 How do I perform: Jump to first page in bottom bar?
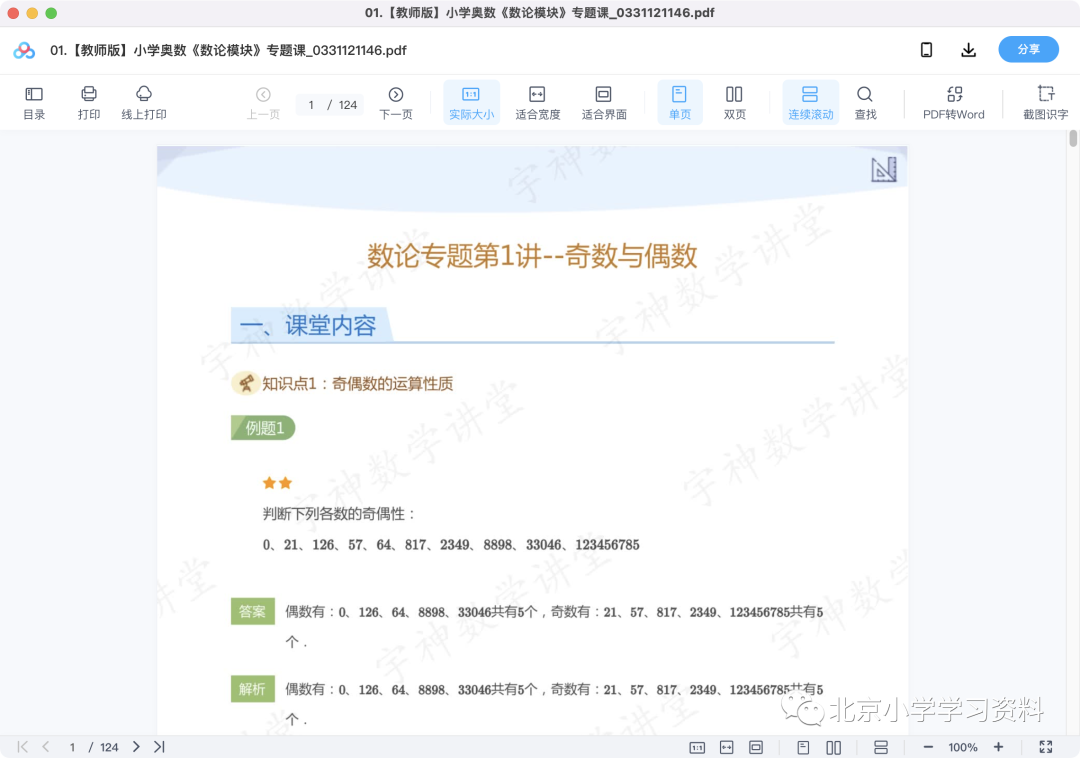(x=23, y=747)
